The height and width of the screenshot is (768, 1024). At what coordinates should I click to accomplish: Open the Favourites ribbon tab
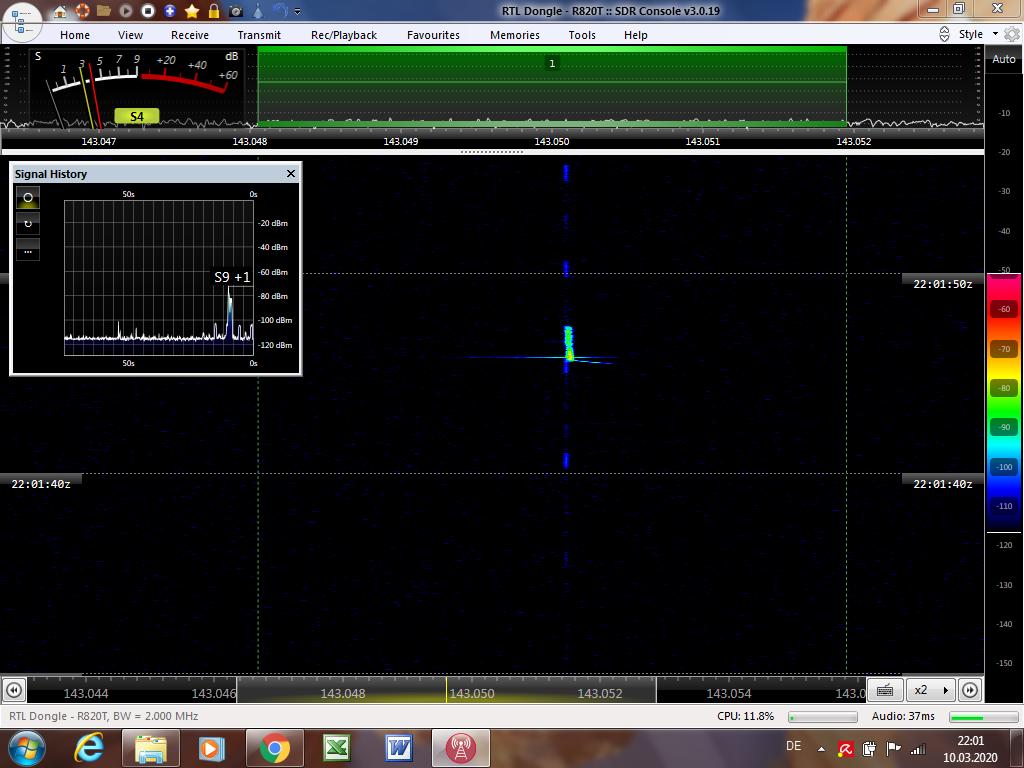click(x=433, y=35)
